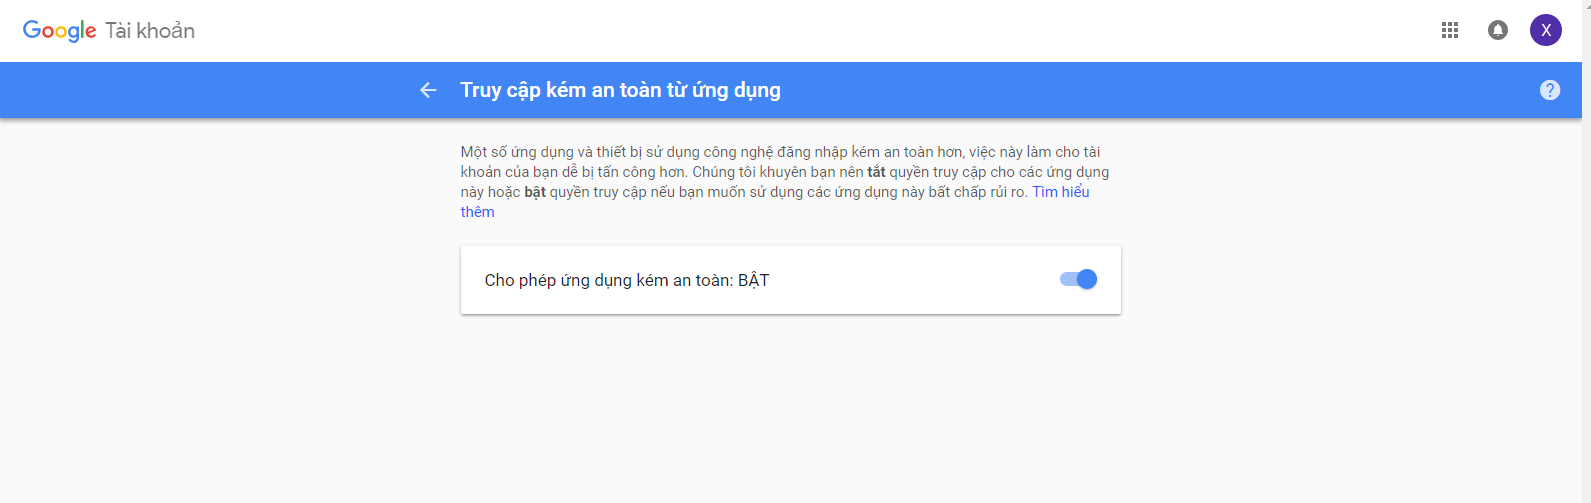Click the "Tìm hiểu" link text

[x=1060, y=192]
